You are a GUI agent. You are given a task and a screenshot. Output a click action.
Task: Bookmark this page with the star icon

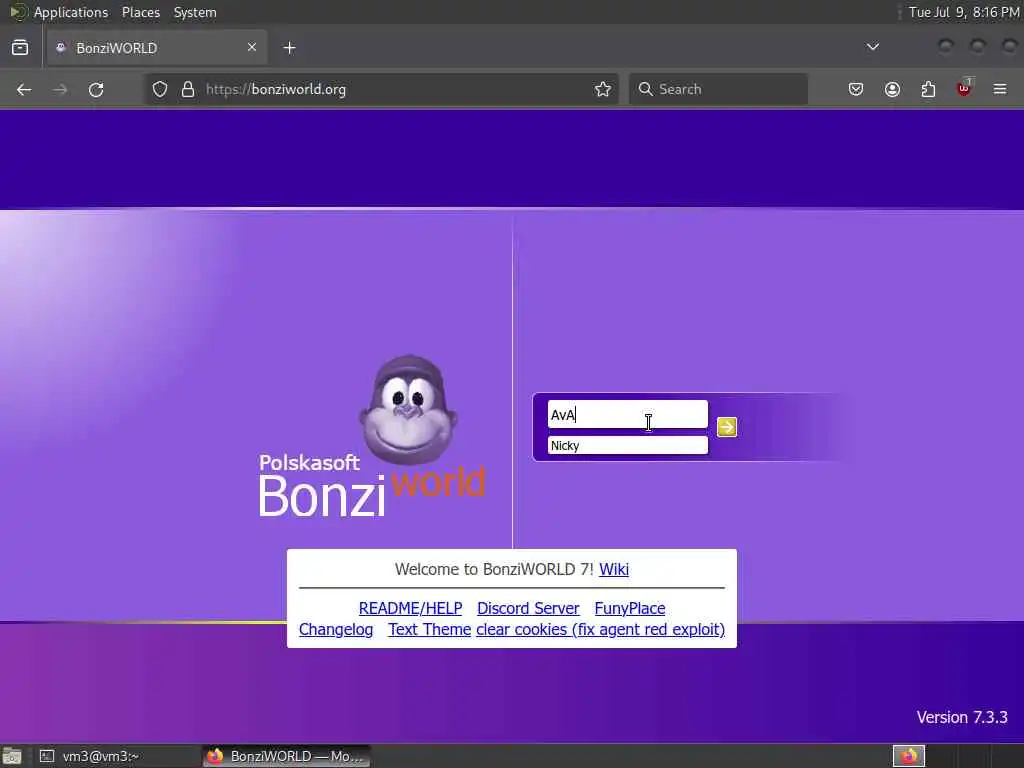(x=603, y=89)
